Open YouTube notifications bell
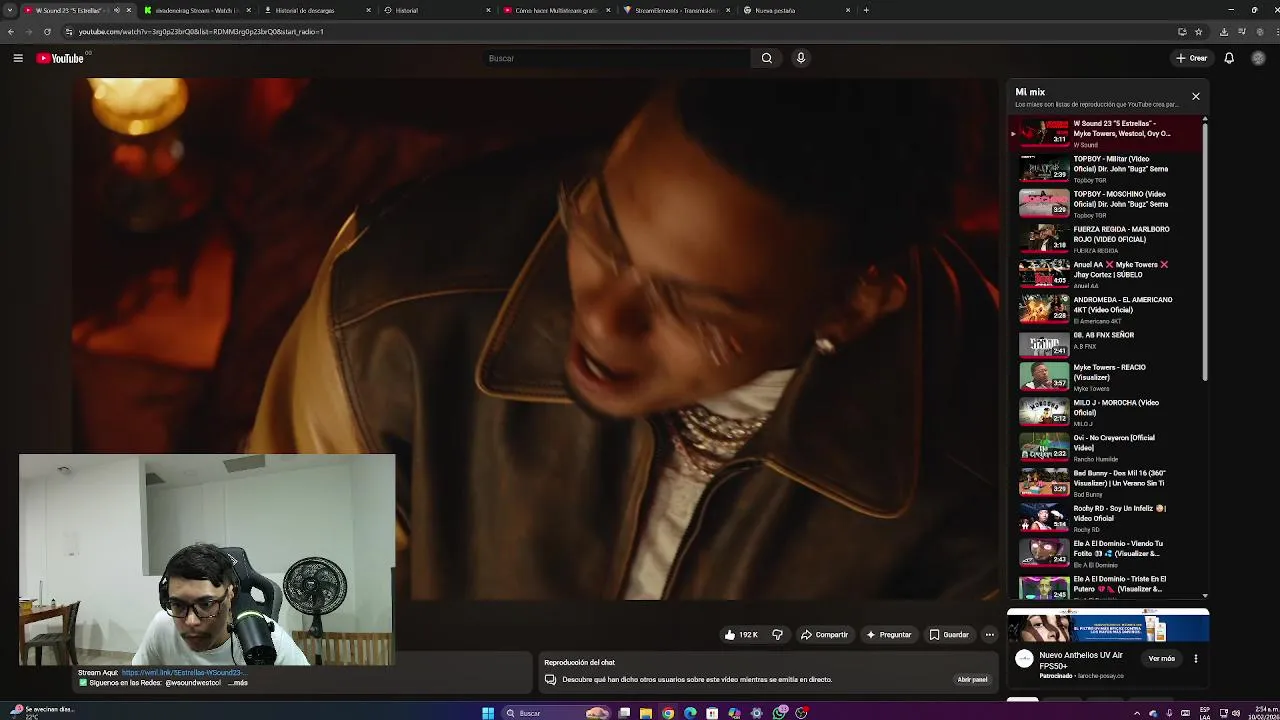The image size is (1280, 720). pyautogui.click(x=1229, y=58)
